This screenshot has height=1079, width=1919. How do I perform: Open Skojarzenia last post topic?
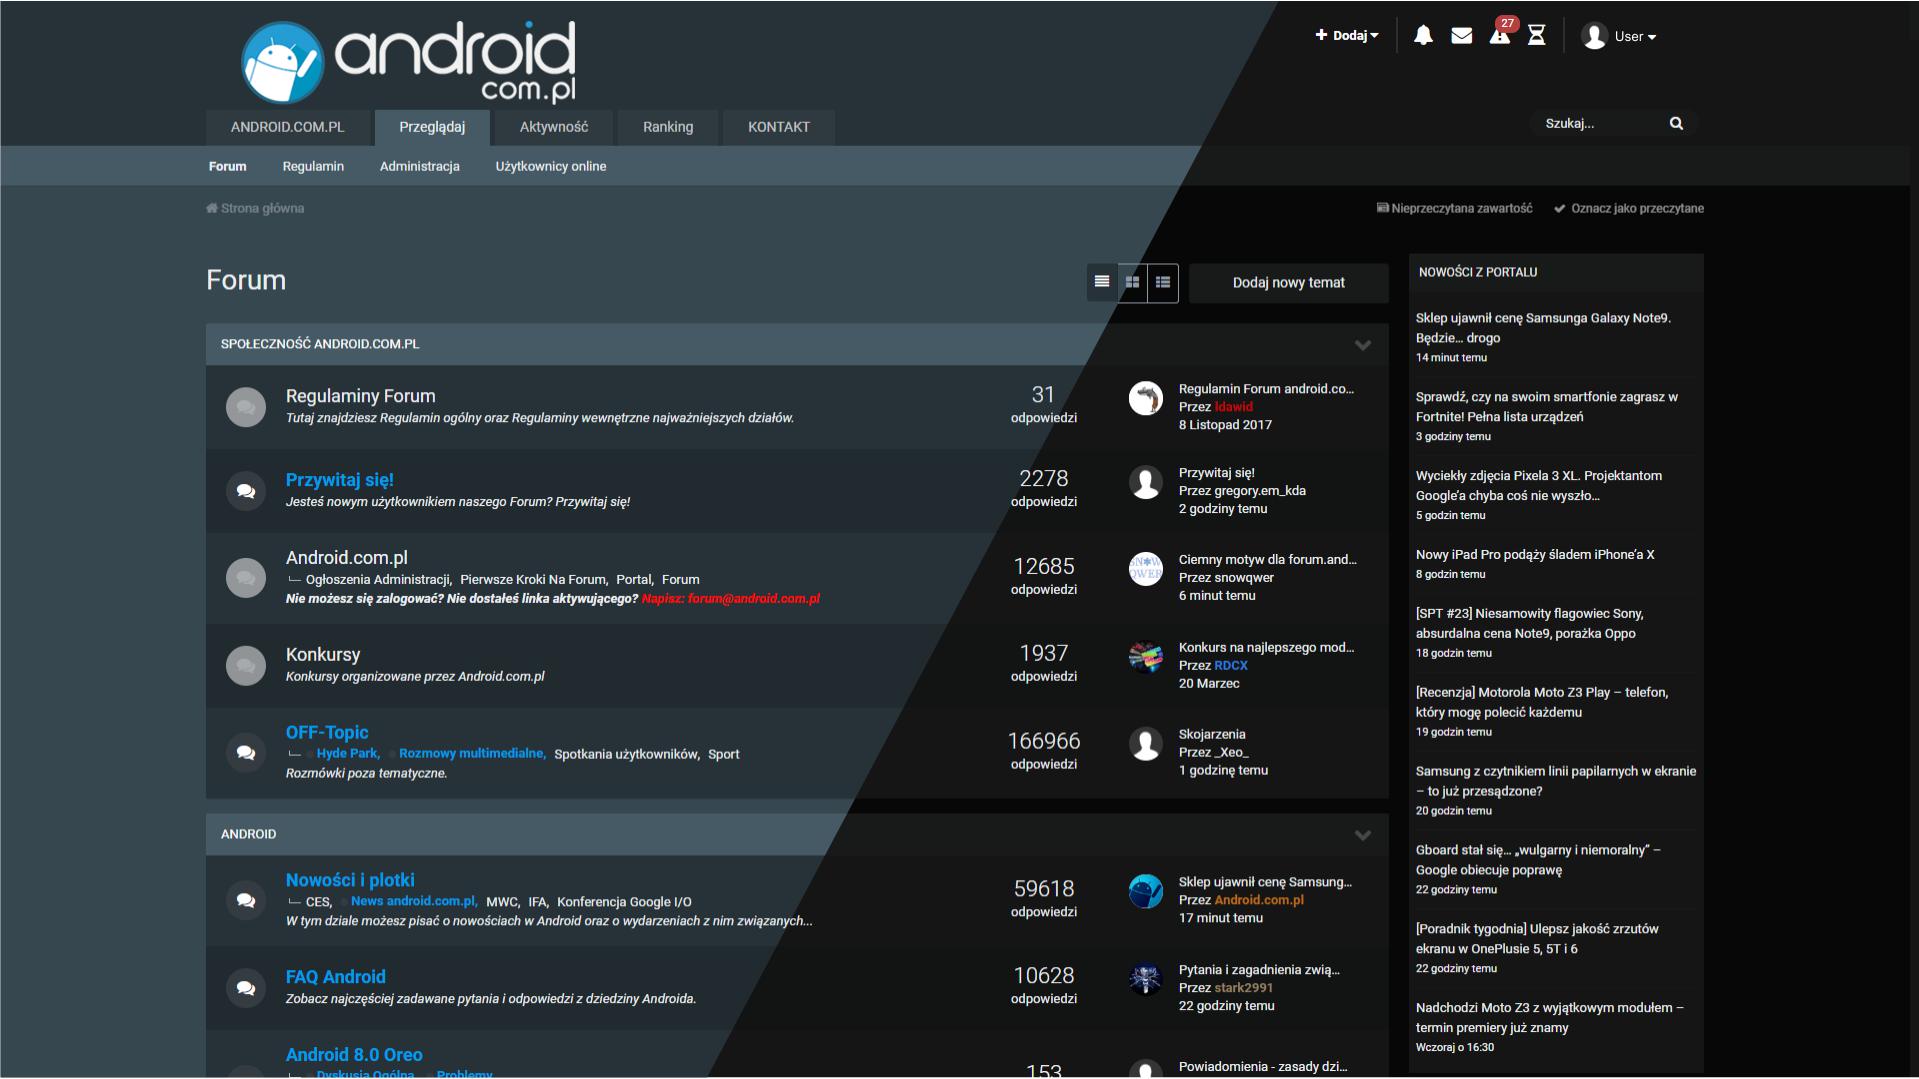[1211, 735]
